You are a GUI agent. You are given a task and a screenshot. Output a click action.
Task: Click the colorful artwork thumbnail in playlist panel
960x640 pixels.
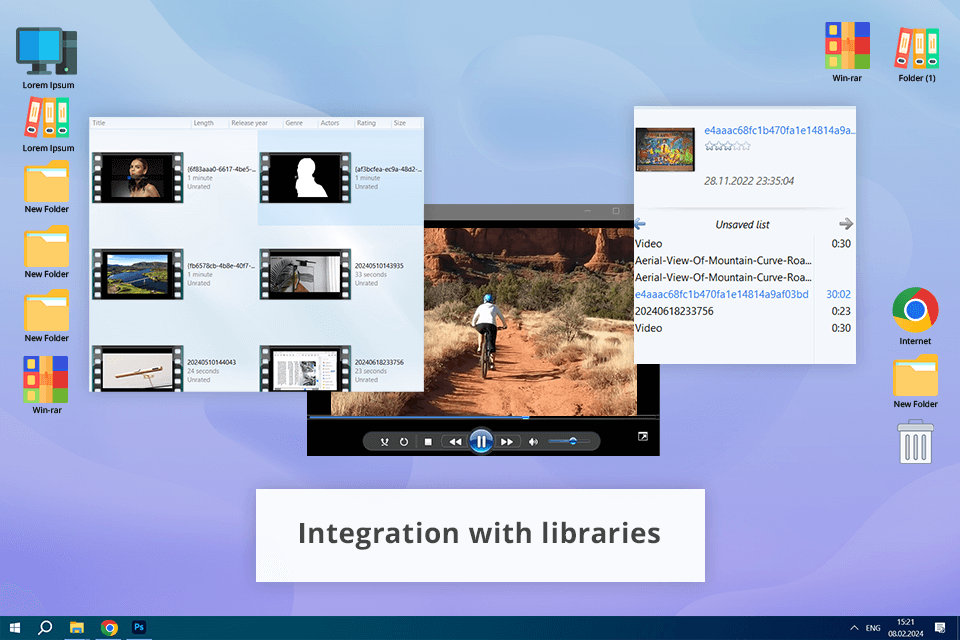point(665,149)
